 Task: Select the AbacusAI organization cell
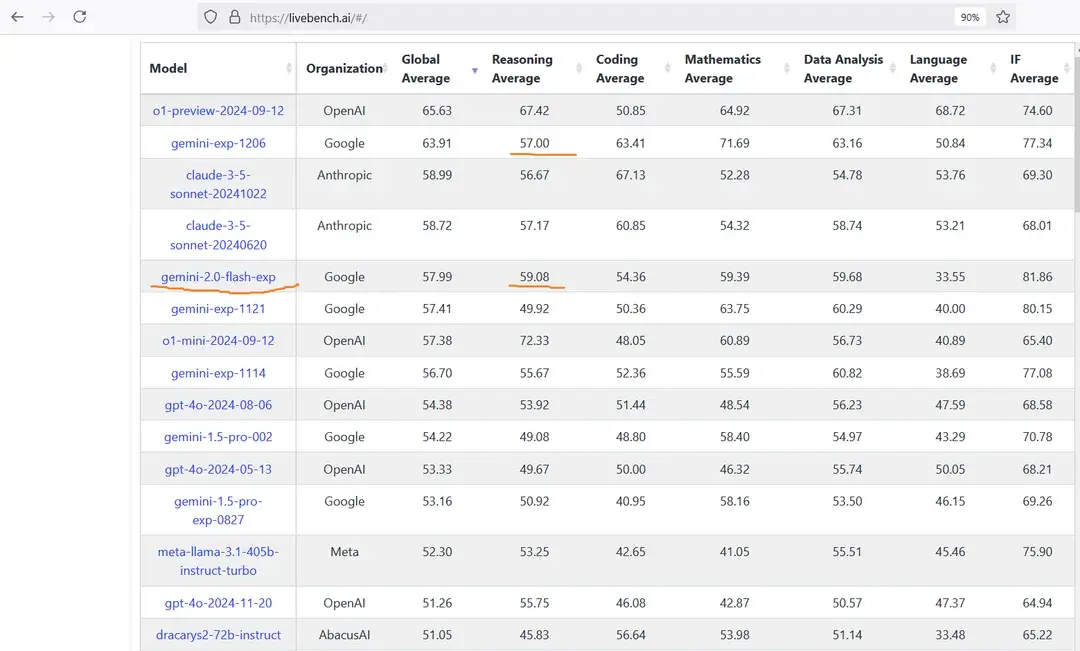tap(344, 634)
